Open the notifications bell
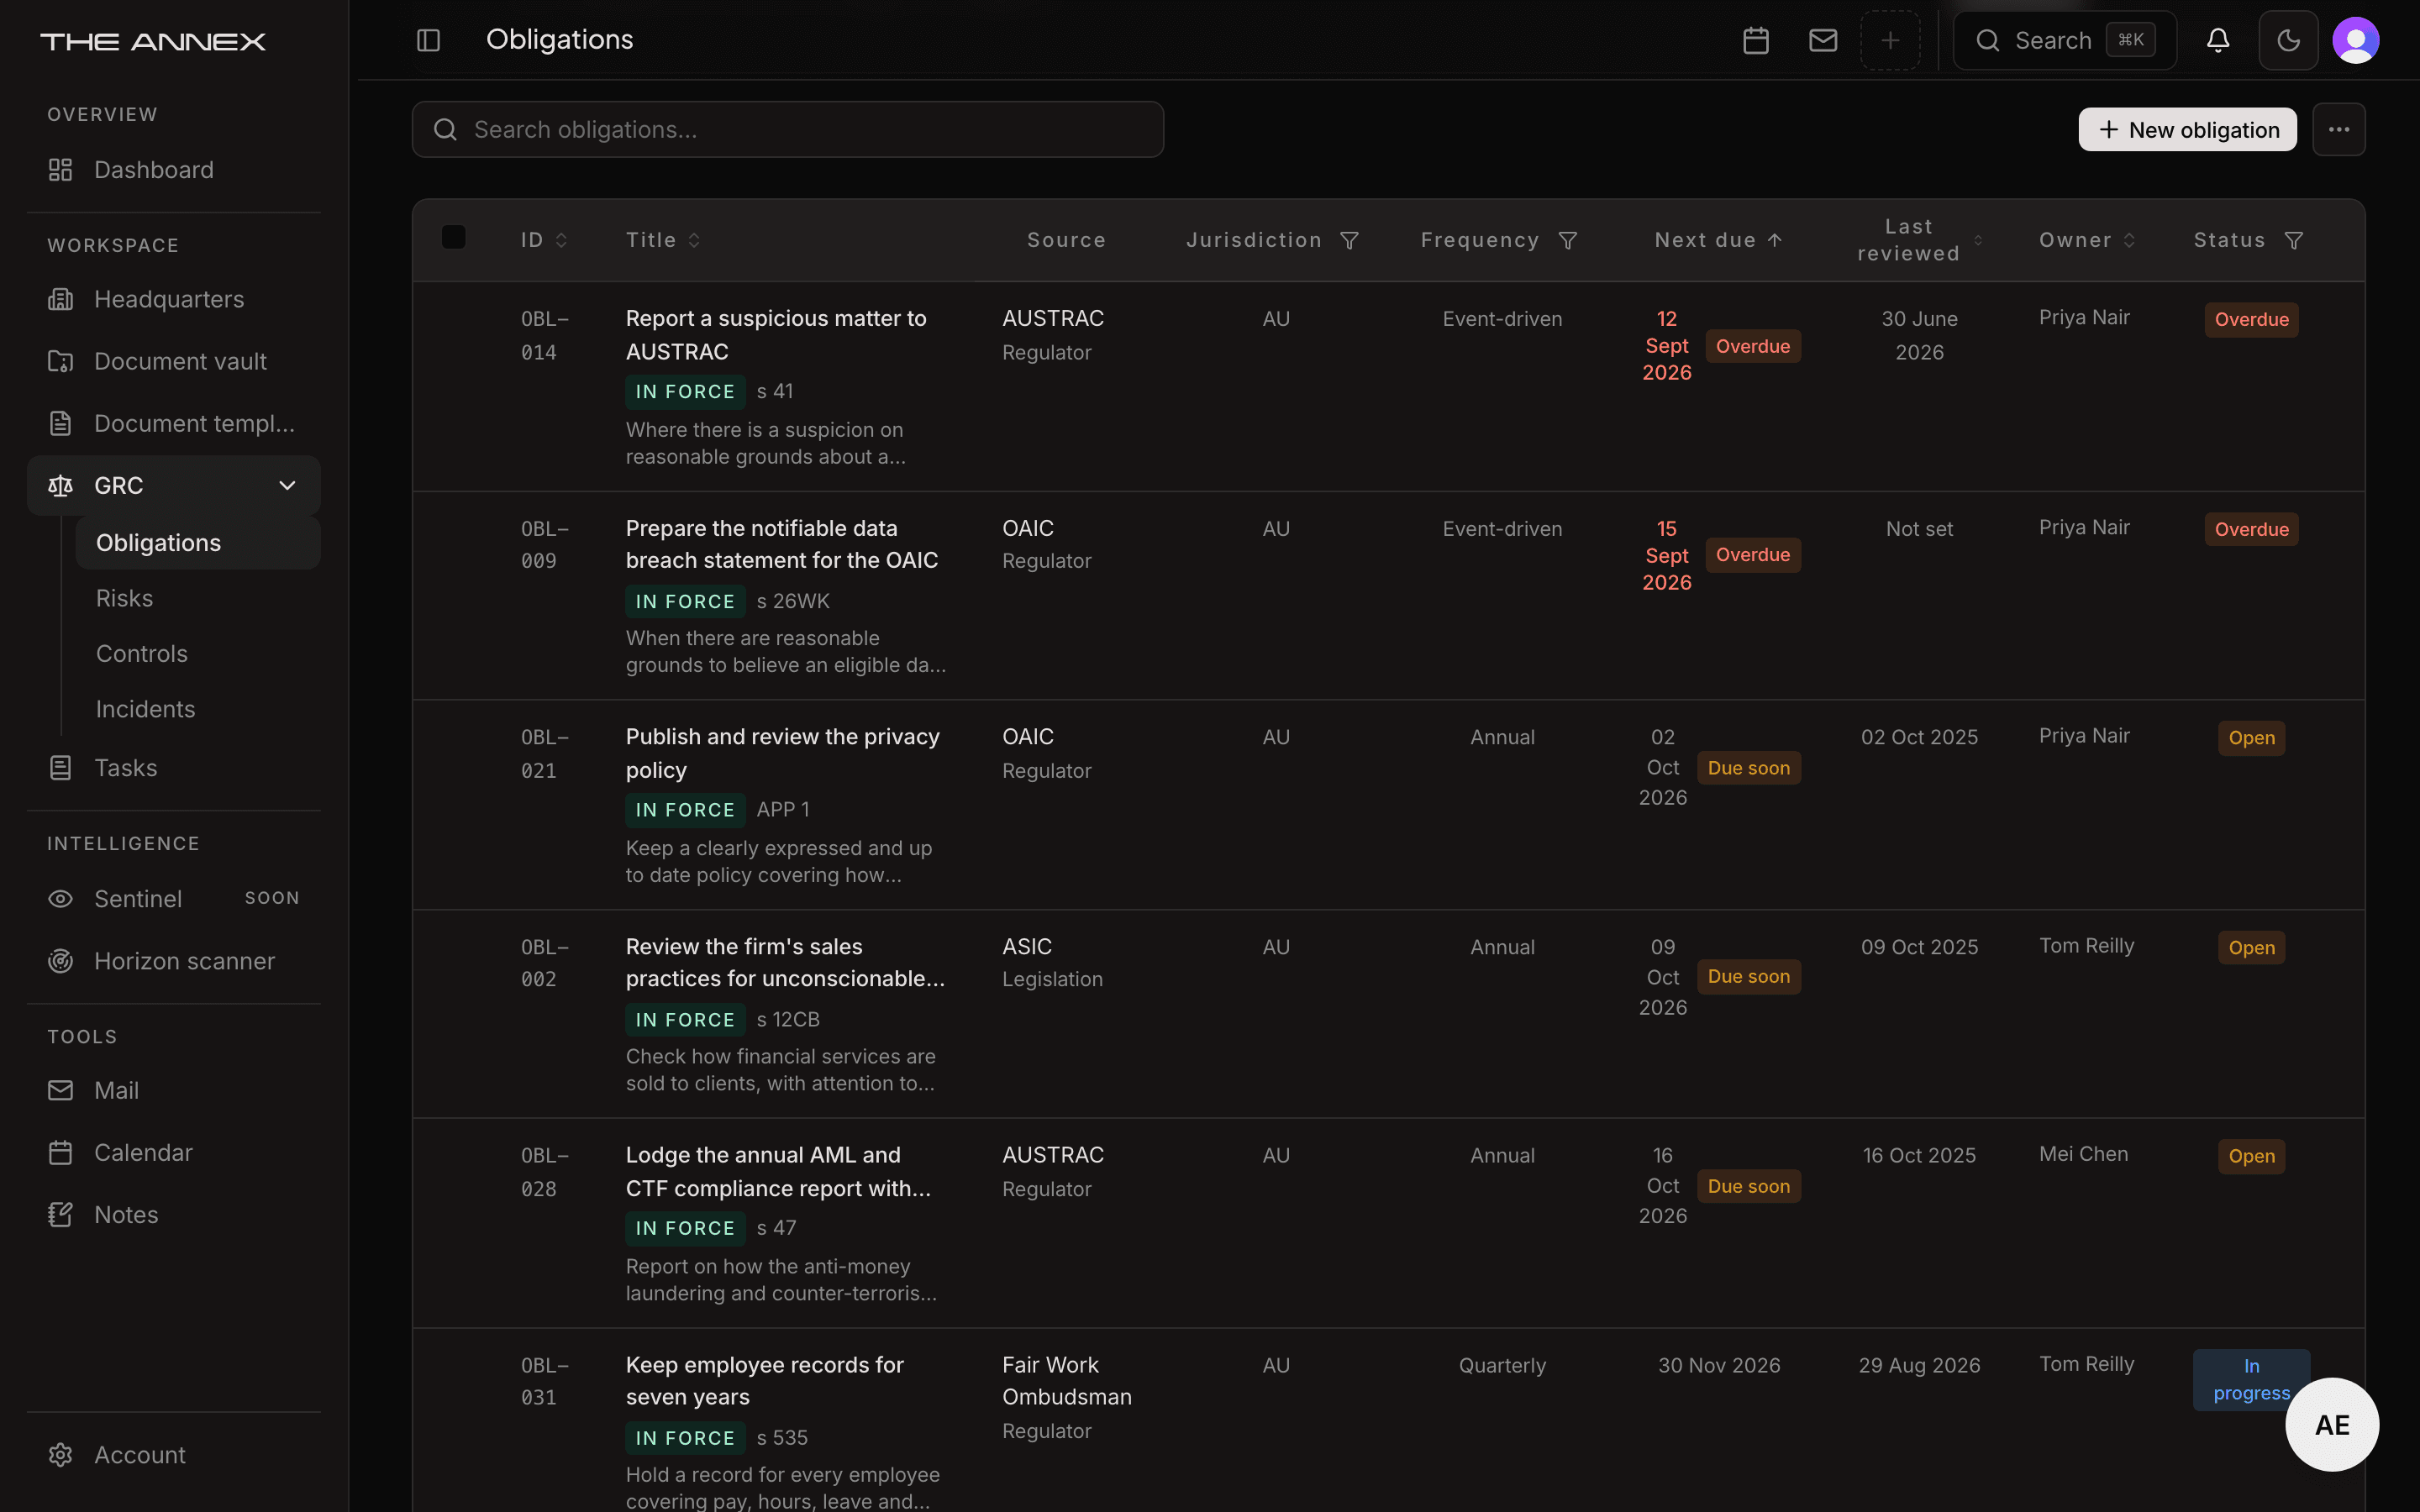Screen dimensions: 2420x1512 point(2218,40)
